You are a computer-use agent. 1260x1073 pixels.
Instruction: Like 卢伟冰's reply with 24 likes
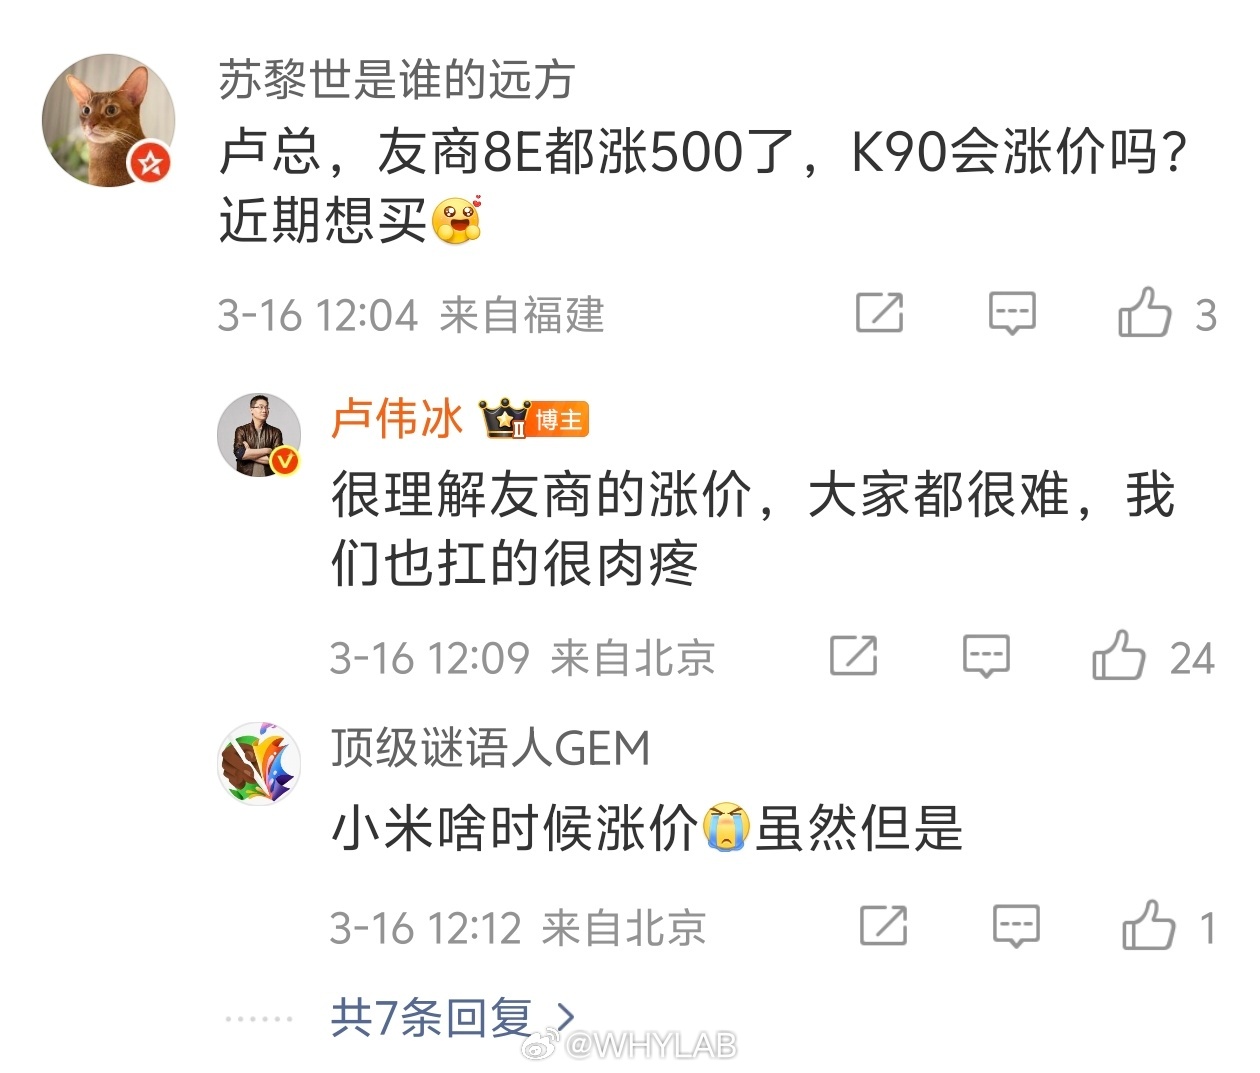[1118, 656]
